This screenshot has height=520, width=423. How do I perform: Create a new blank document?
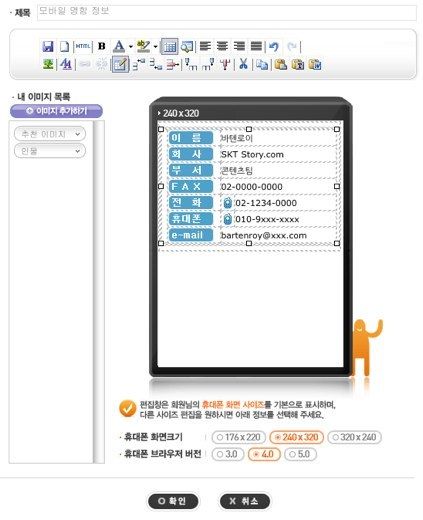click(x=64, y=46)
